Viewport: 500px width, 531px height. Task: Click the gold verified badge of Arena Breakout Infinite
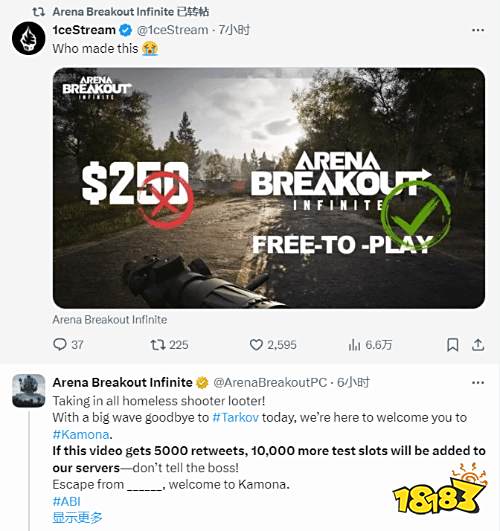202,383
